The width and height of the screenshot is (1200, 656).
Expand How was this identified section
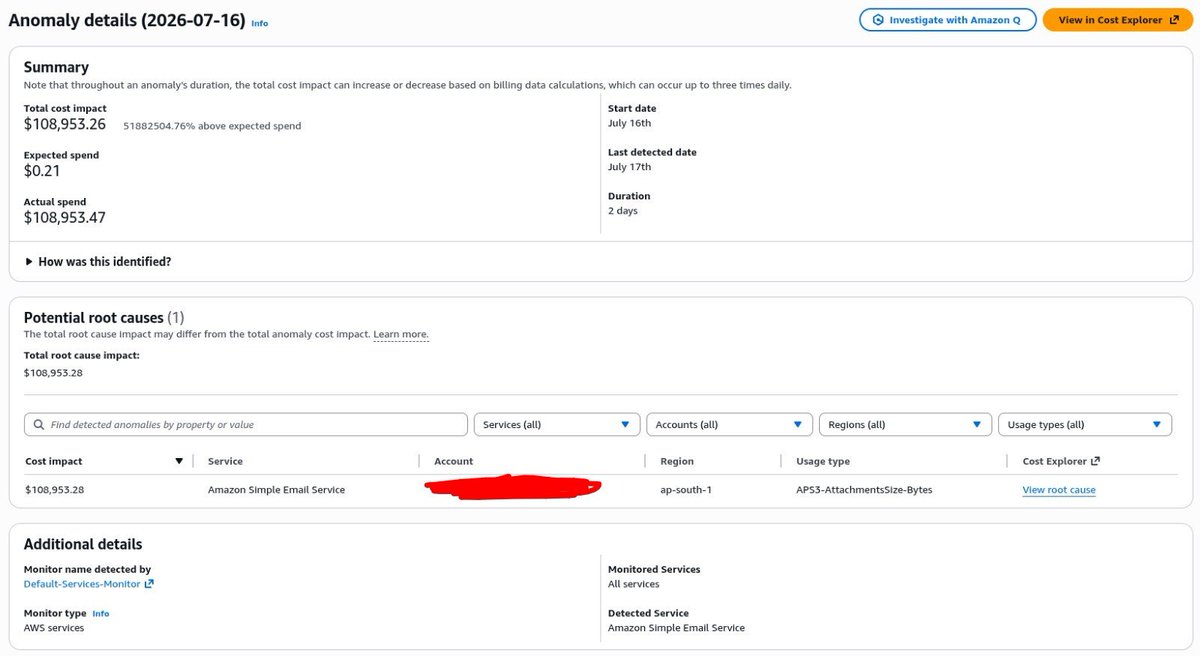click(x=98, y=261)
